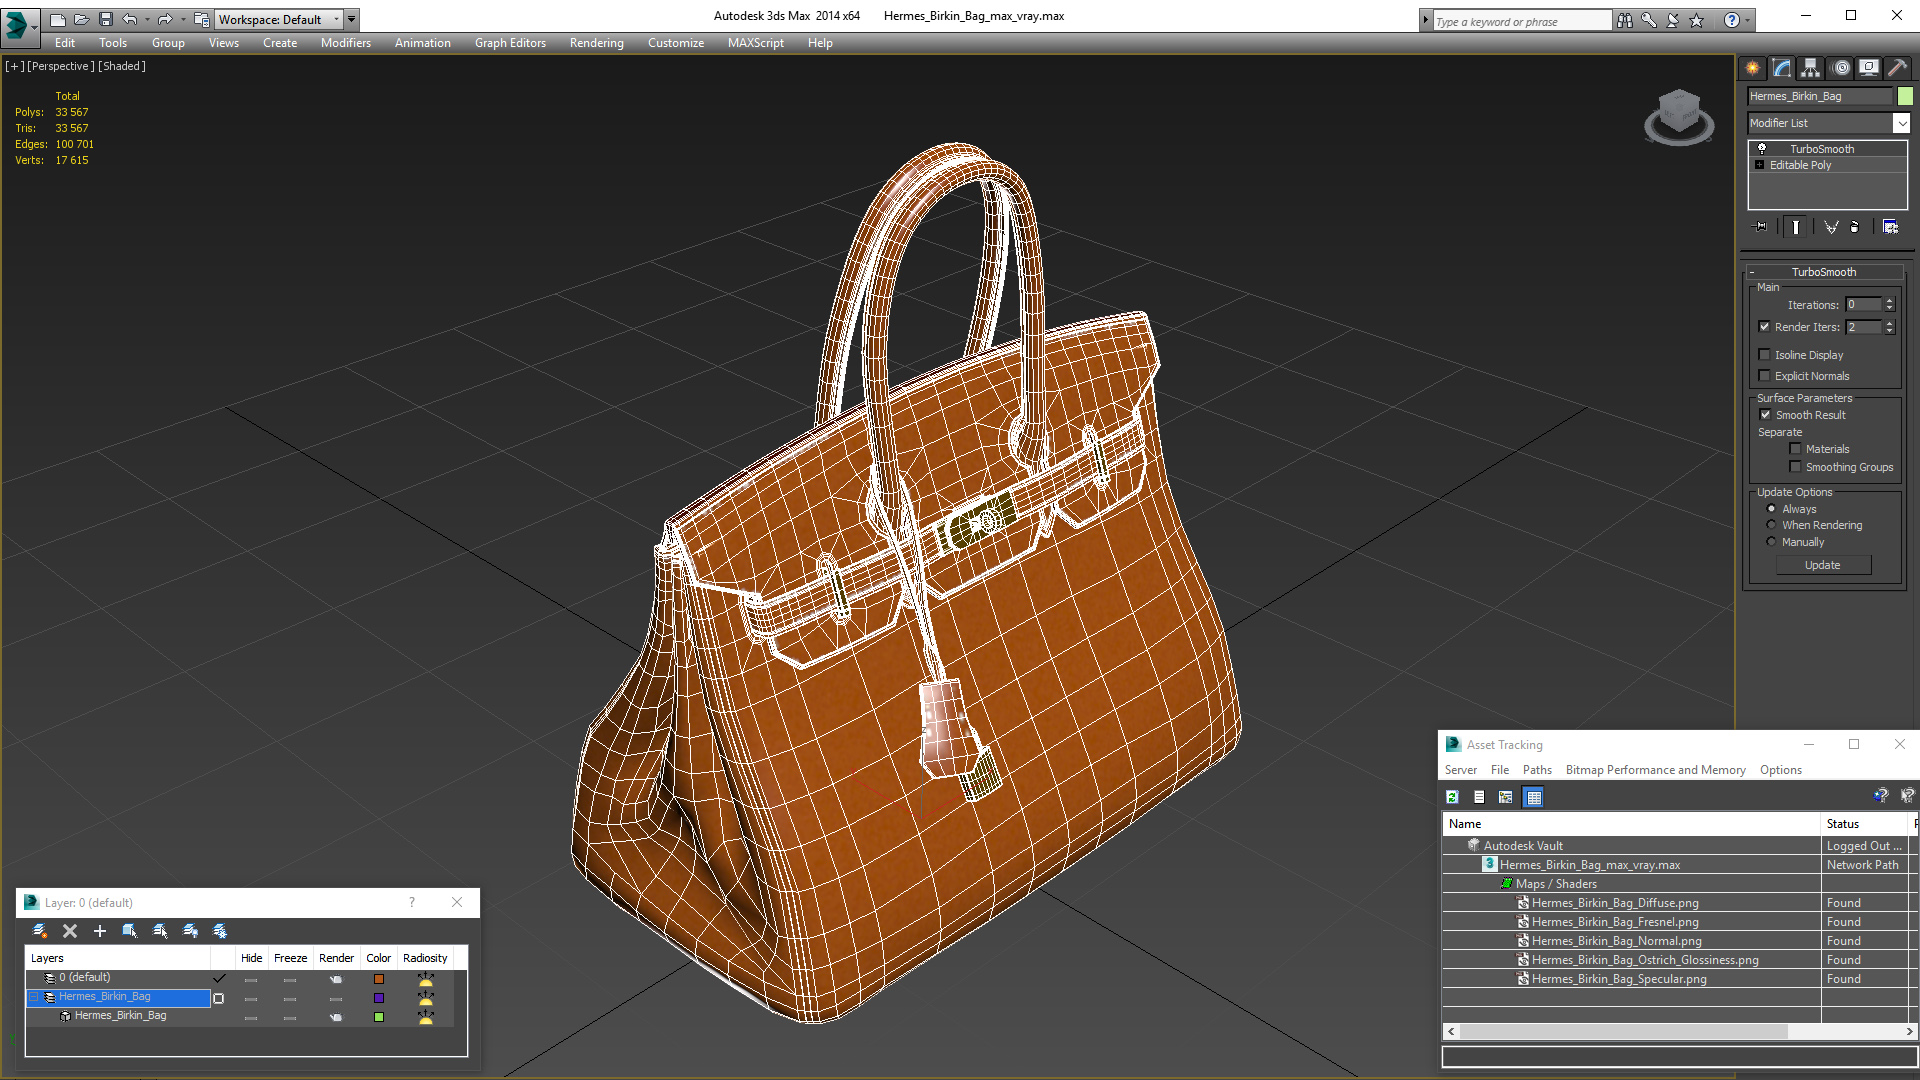Expand the Editable Poly stack entry
Image resolution: width=1920 pixels, height=1080 pixels.
[x=1760, y=165]
